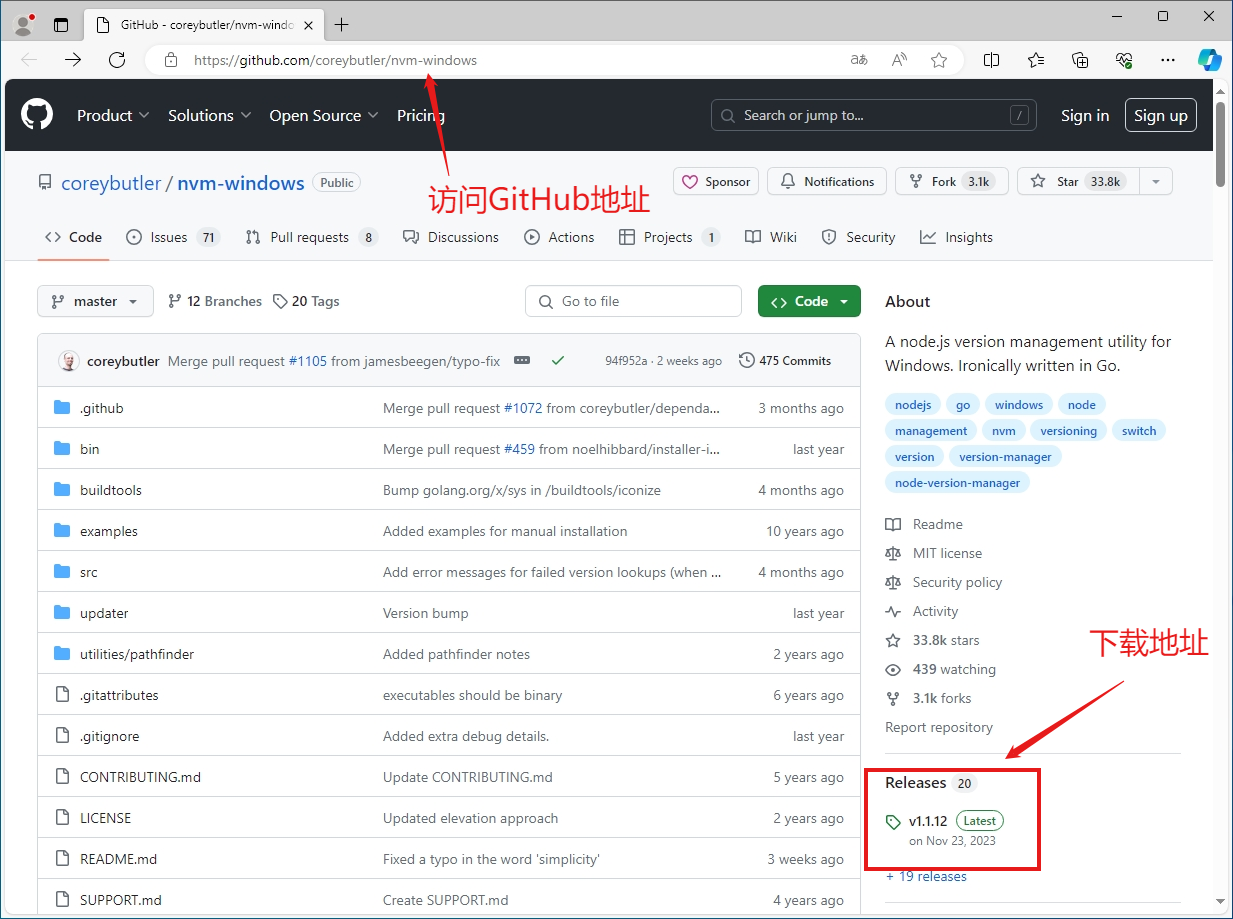Open split screen icon in toolbar
This screenshot has width=1233, height=919.
point(991,60)
